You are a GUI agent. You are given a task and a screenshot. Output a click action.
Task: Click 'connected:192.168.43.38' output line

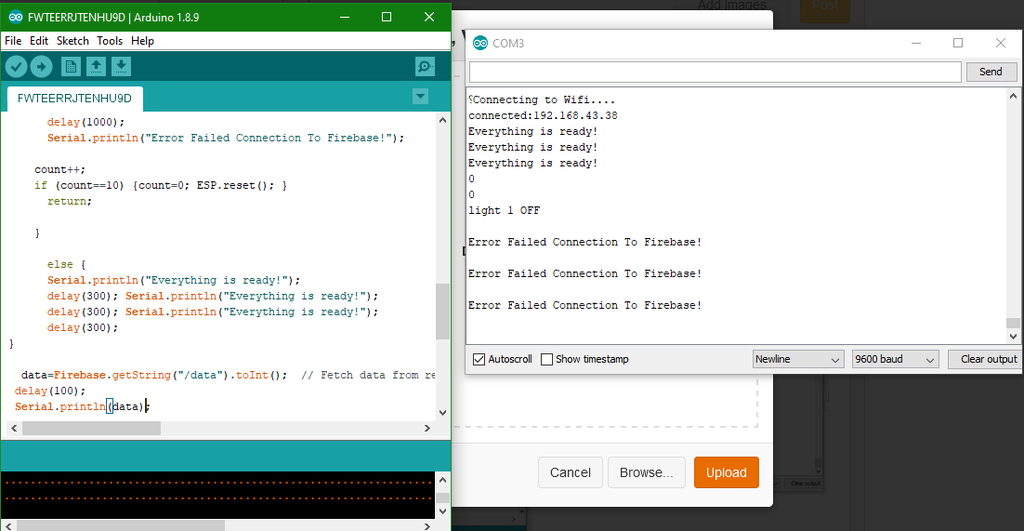[x=542, y=116]
